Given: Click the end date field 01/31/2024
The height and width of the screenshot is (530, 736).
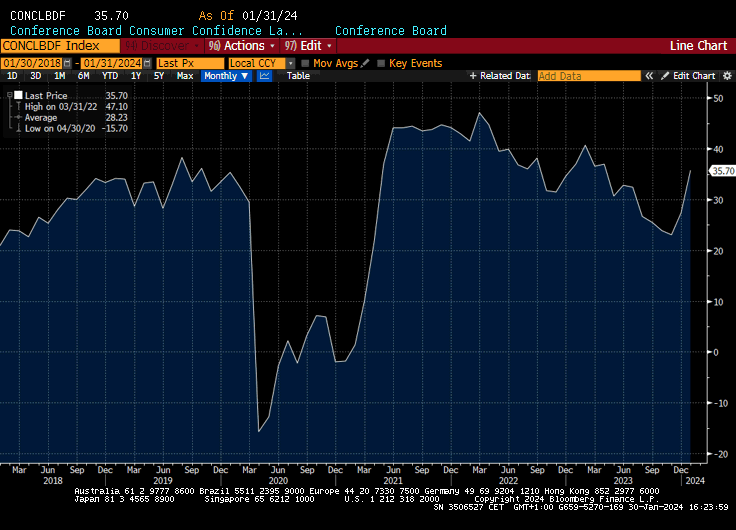Looking at the screenshot, I should pyautogui.click(x=112, y=63).
